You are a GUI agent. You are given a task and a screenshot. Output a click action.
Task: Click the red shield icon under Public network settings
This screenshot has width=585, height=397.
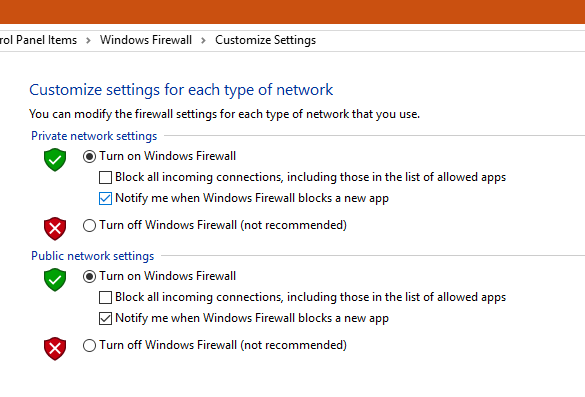pyautogui.click(x=55, y=348)
